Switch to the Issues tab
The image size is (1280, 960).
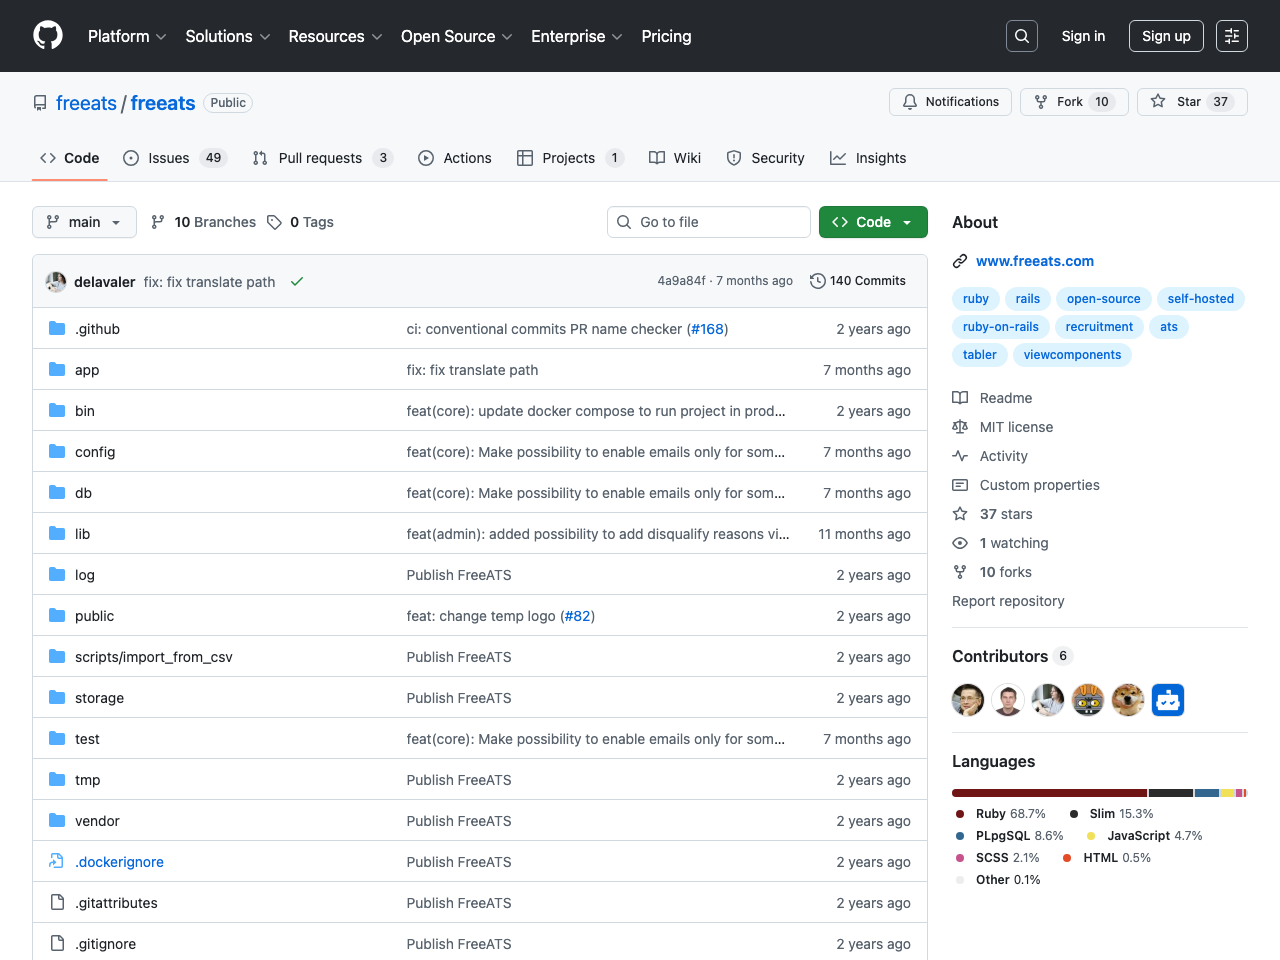click(174, 158)
